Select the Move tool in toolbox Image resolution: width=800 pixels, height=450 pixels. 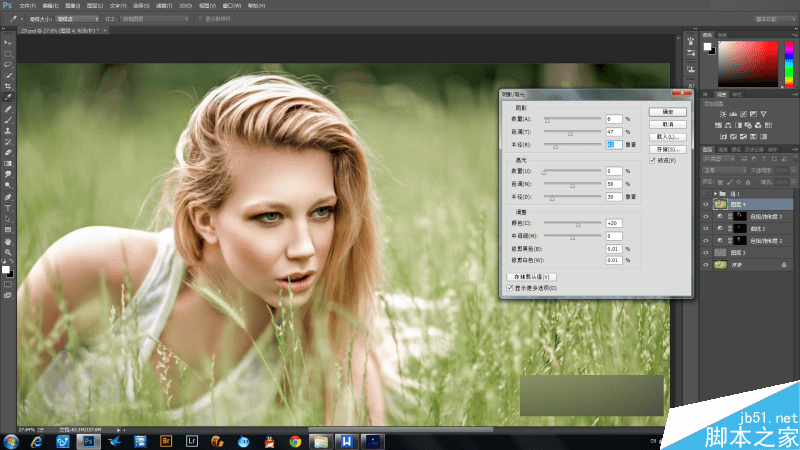tap(8, 42)
